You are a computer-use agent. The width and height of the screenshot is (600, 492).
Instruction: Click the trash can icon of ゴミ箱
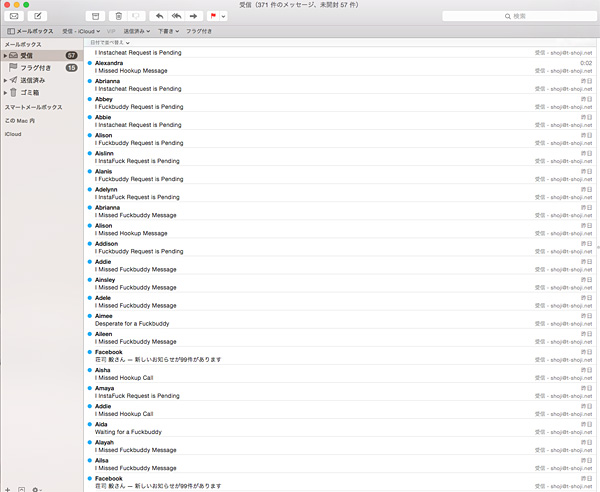13,92
